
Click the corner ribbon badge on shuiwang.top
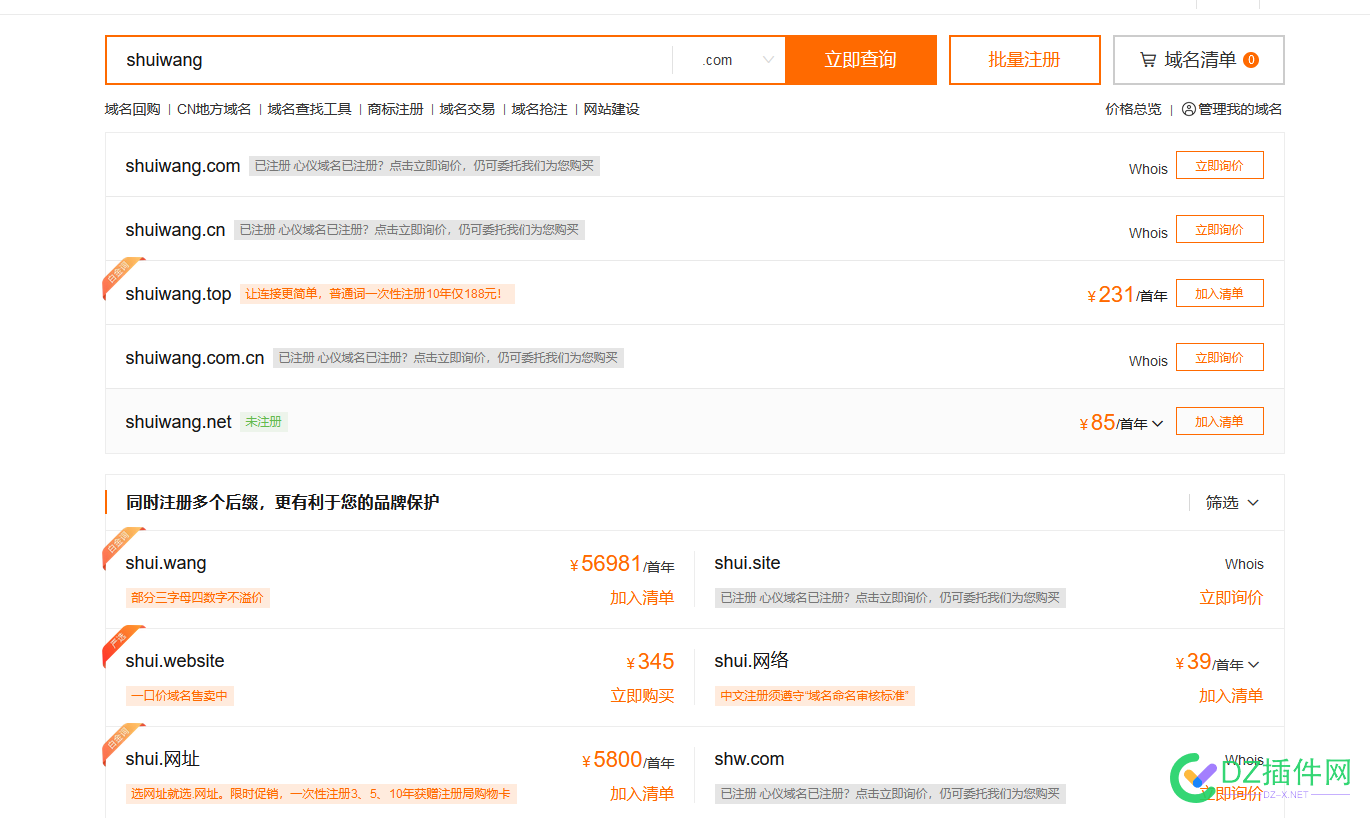coord(122,277)
